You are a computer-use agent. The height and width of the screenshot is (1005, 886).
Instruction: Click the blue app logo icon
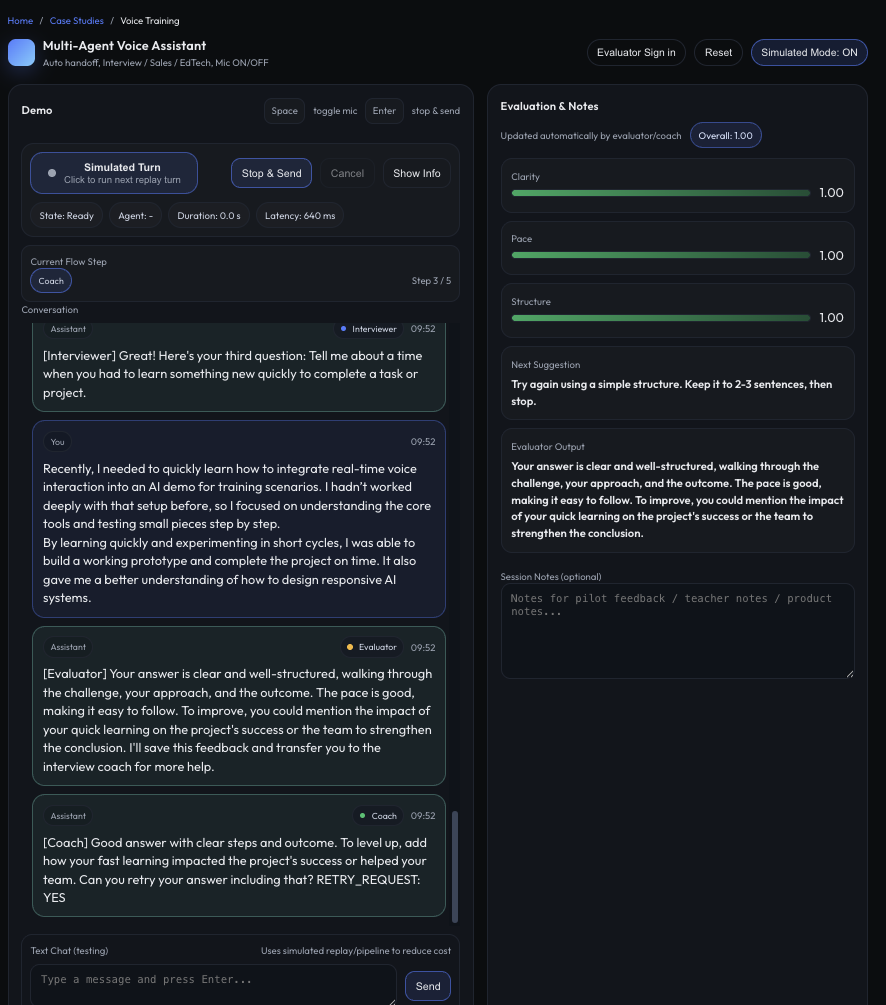click(21, 53)
